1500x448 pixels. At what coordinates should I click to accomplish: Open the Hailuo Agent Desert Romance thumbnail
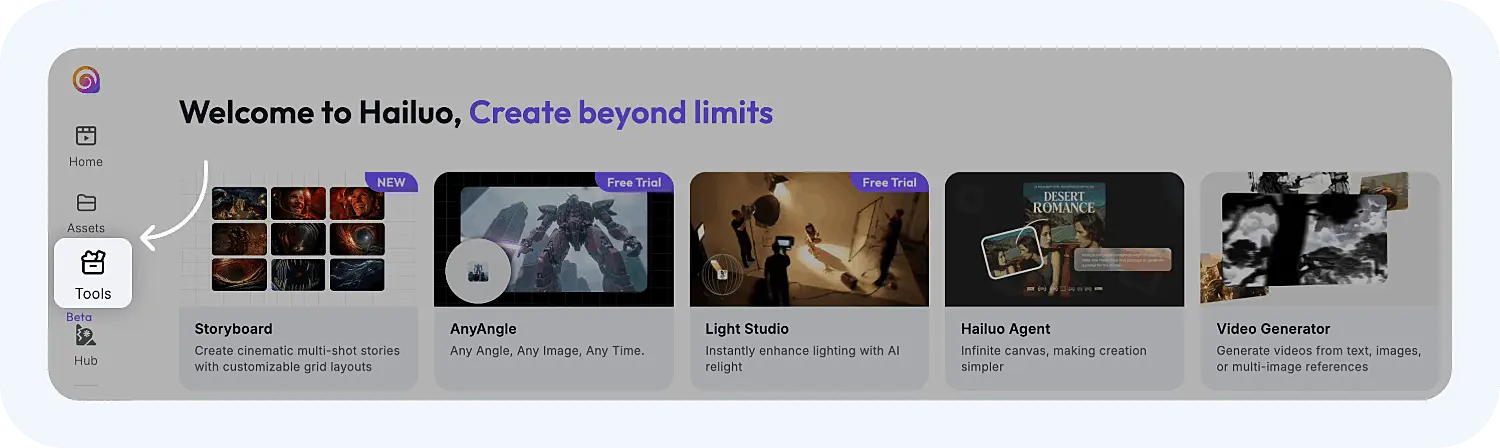coord(1064,239)
